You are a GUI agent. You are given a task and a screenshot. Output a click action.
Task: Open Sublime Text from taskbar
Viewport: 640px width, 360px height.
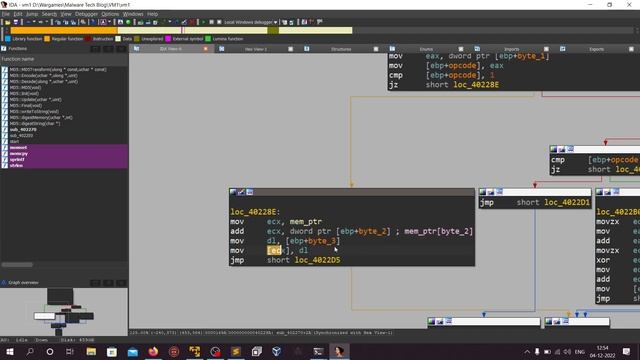(x=236, y=351)
